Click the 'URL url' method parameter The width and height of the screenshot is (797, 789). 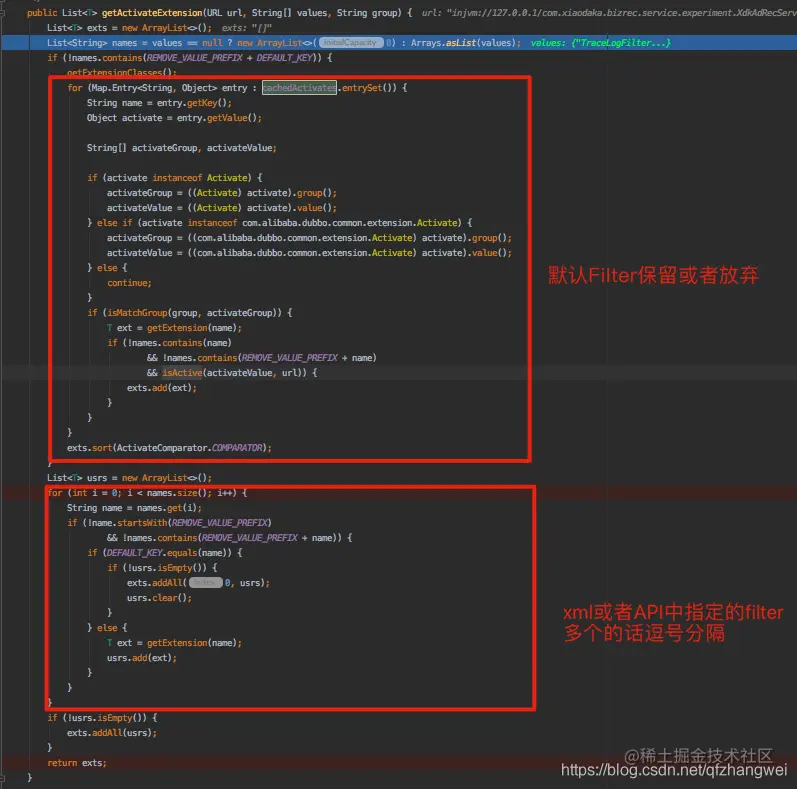[224, 13]
